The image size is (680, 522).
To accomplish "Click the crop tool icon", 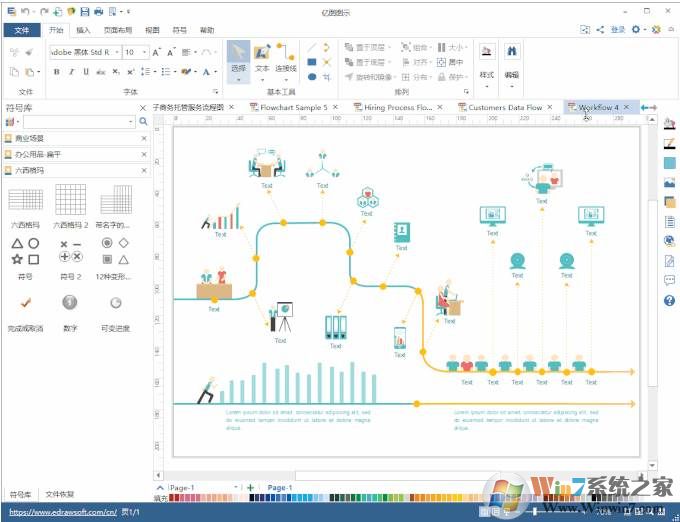I will 327,77.
